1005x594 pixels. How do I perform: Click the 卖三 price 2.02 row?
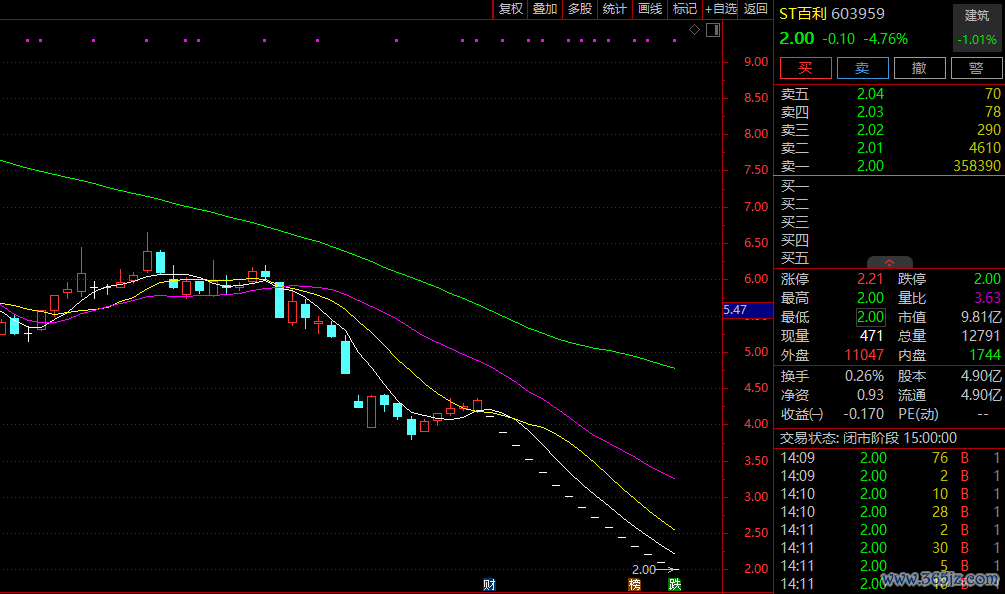click(890, 130)
